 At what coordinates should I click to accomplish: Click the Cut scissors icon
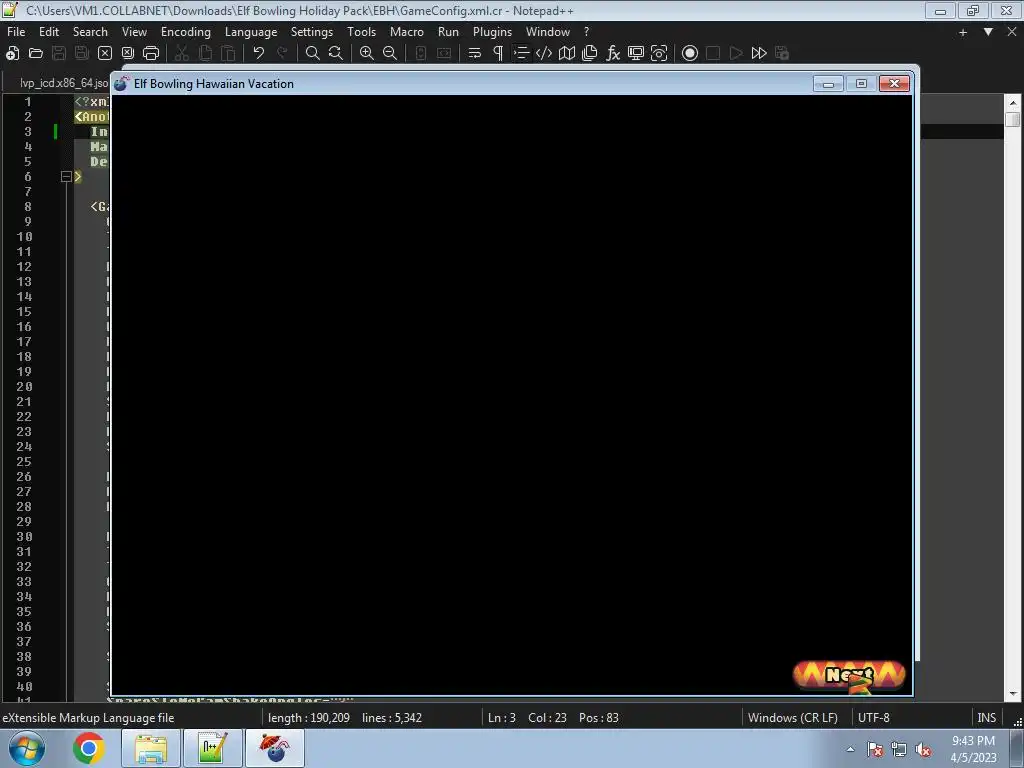[182, 54]
